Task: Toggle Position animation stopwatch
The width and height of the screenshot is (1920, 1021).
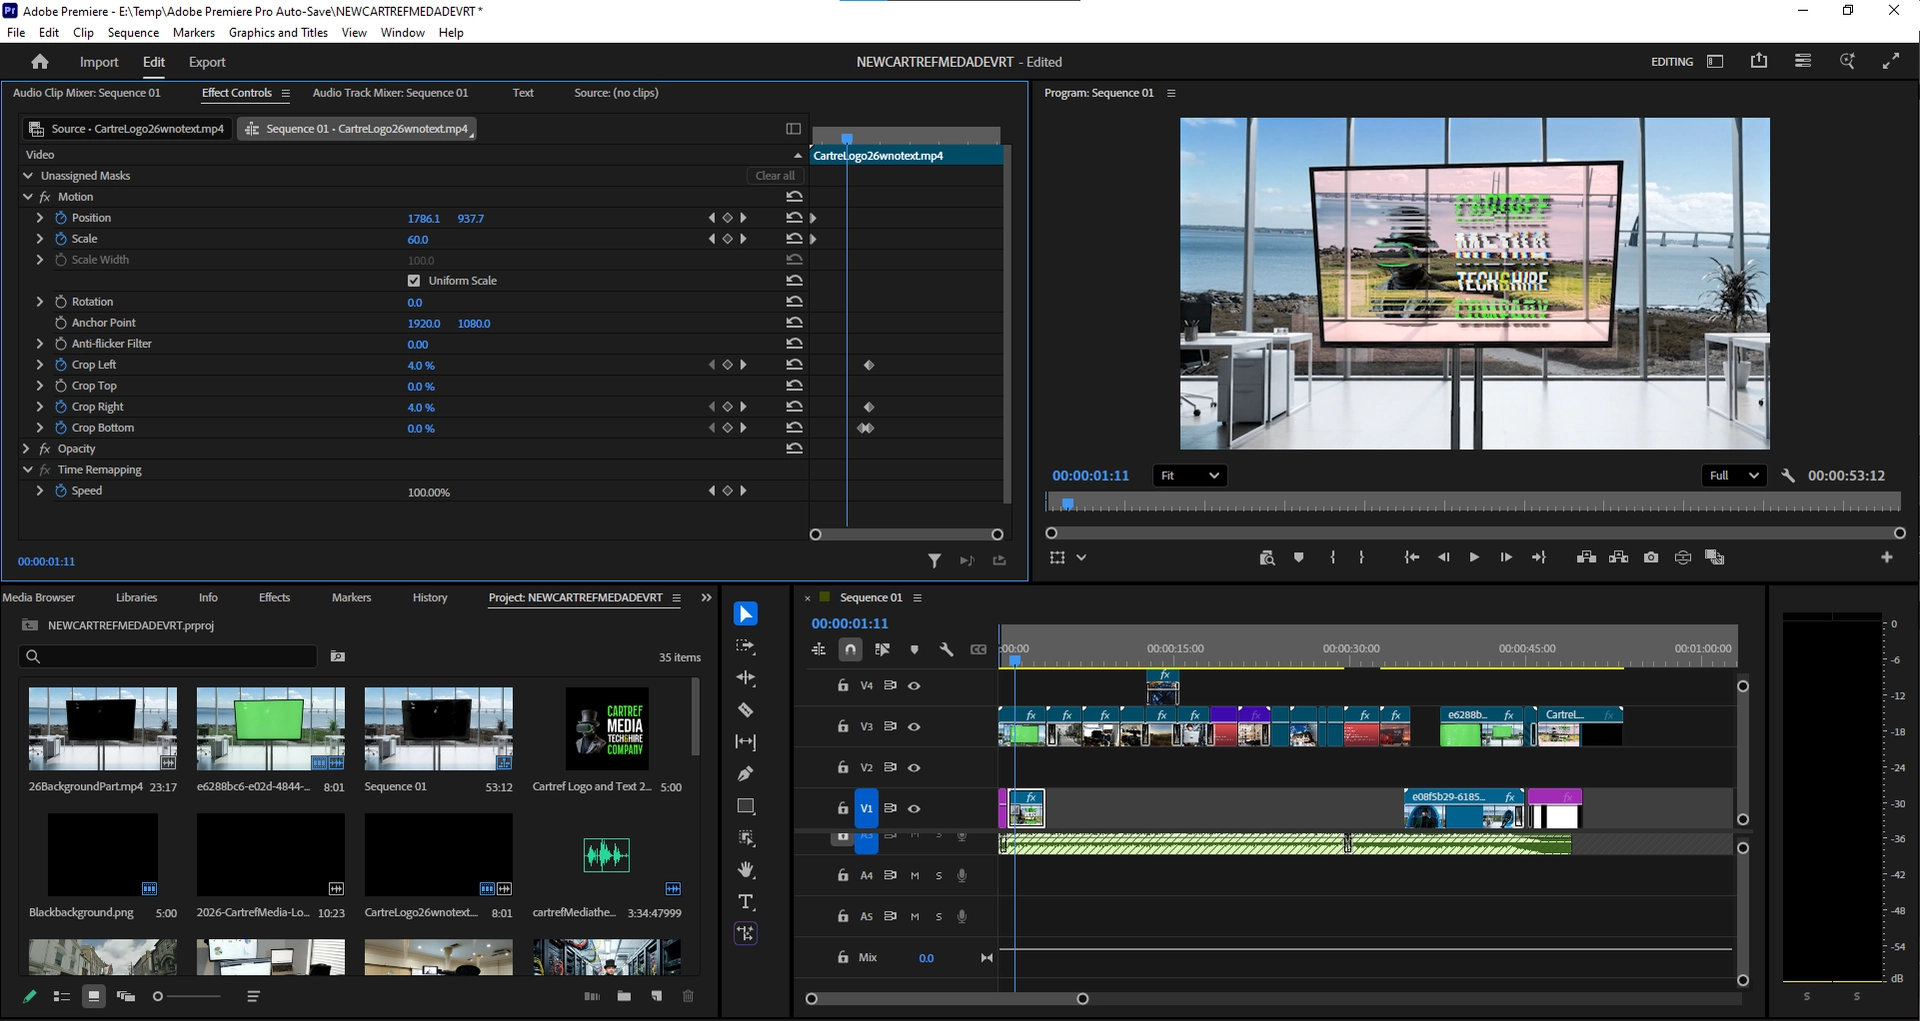Action: coord(60,218)
